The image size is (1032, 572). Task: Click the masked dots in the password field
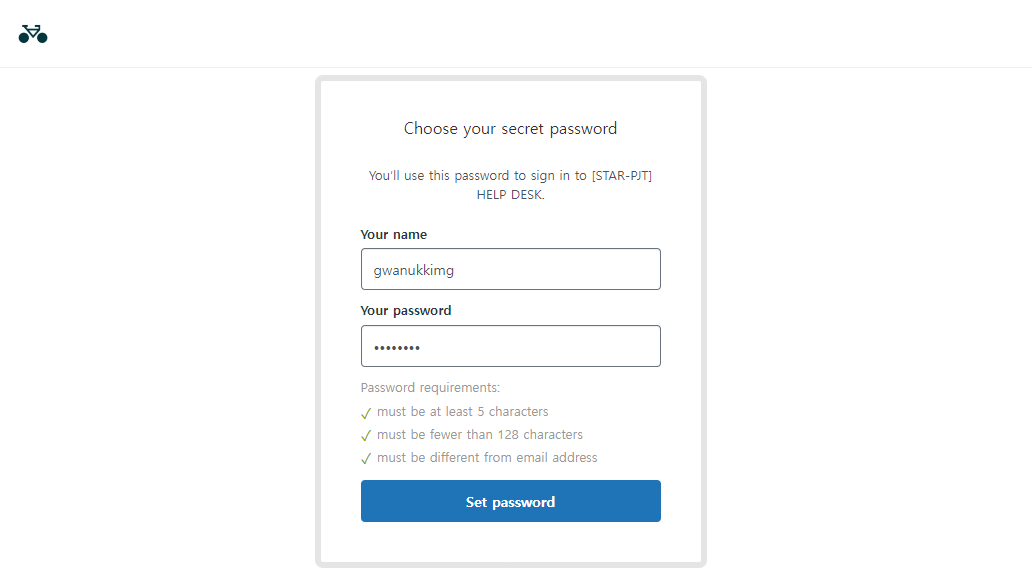pyautogui.click(x=397, y=347)
